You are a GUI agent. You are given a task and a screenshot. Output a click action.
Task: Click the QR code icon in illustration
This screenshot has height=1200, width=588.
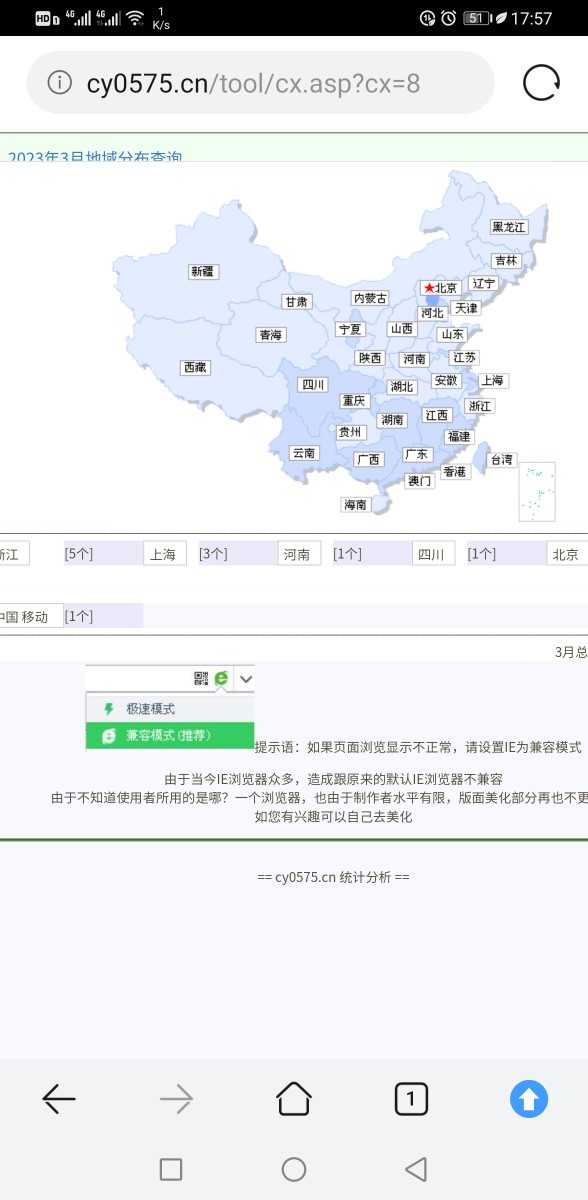pyautogui.click(x=201, y=678)
